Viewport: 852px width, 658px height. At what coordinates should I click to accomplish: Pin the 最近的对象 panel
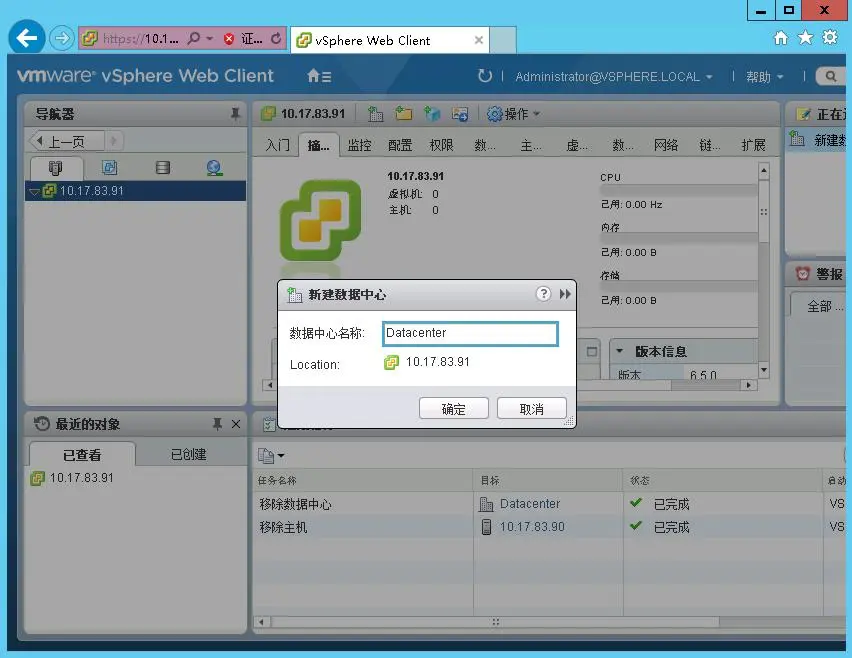coord(217,424)
